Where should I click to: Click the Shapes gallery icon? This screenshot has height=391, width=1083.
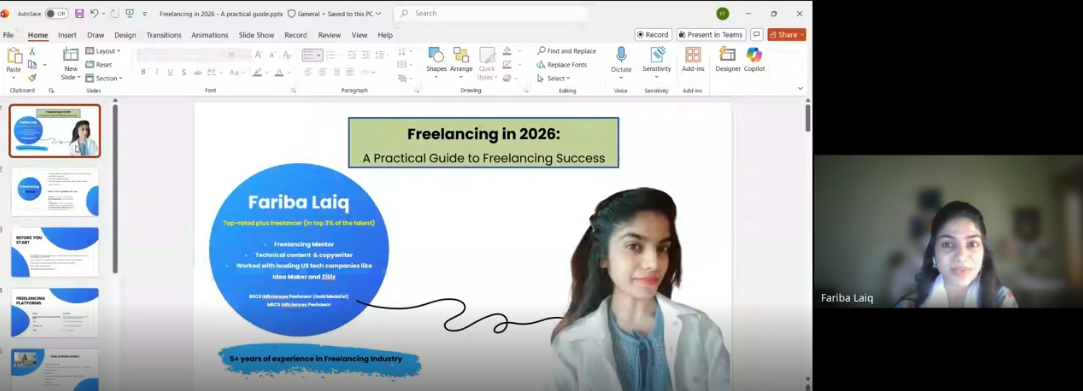436,55
